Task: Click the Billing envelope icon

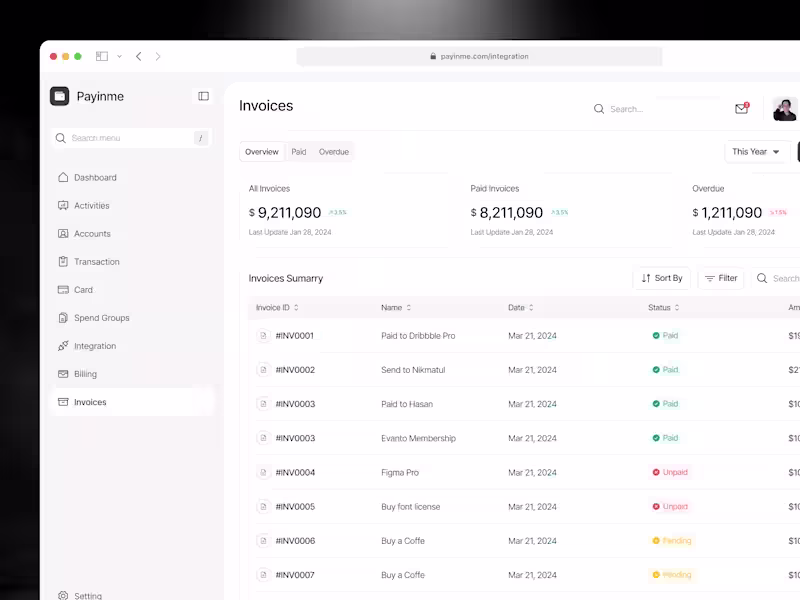Action: (x=63, y=374)
